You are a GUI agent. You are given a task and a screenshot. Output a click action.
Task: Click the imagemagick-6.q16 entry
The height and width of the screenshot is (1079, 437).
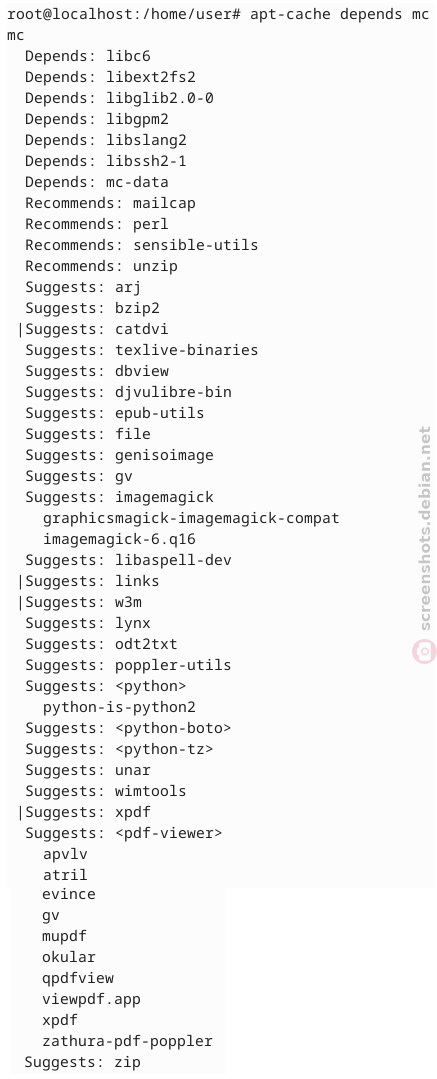[120, 539]
